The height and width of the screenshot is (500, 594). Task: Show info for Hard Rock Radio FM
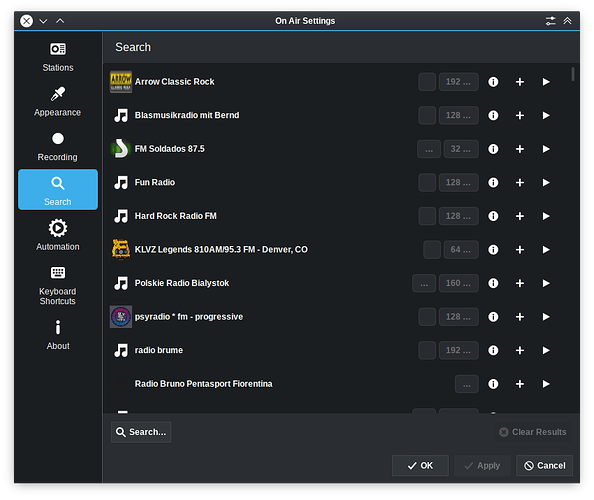click(493, 216)
